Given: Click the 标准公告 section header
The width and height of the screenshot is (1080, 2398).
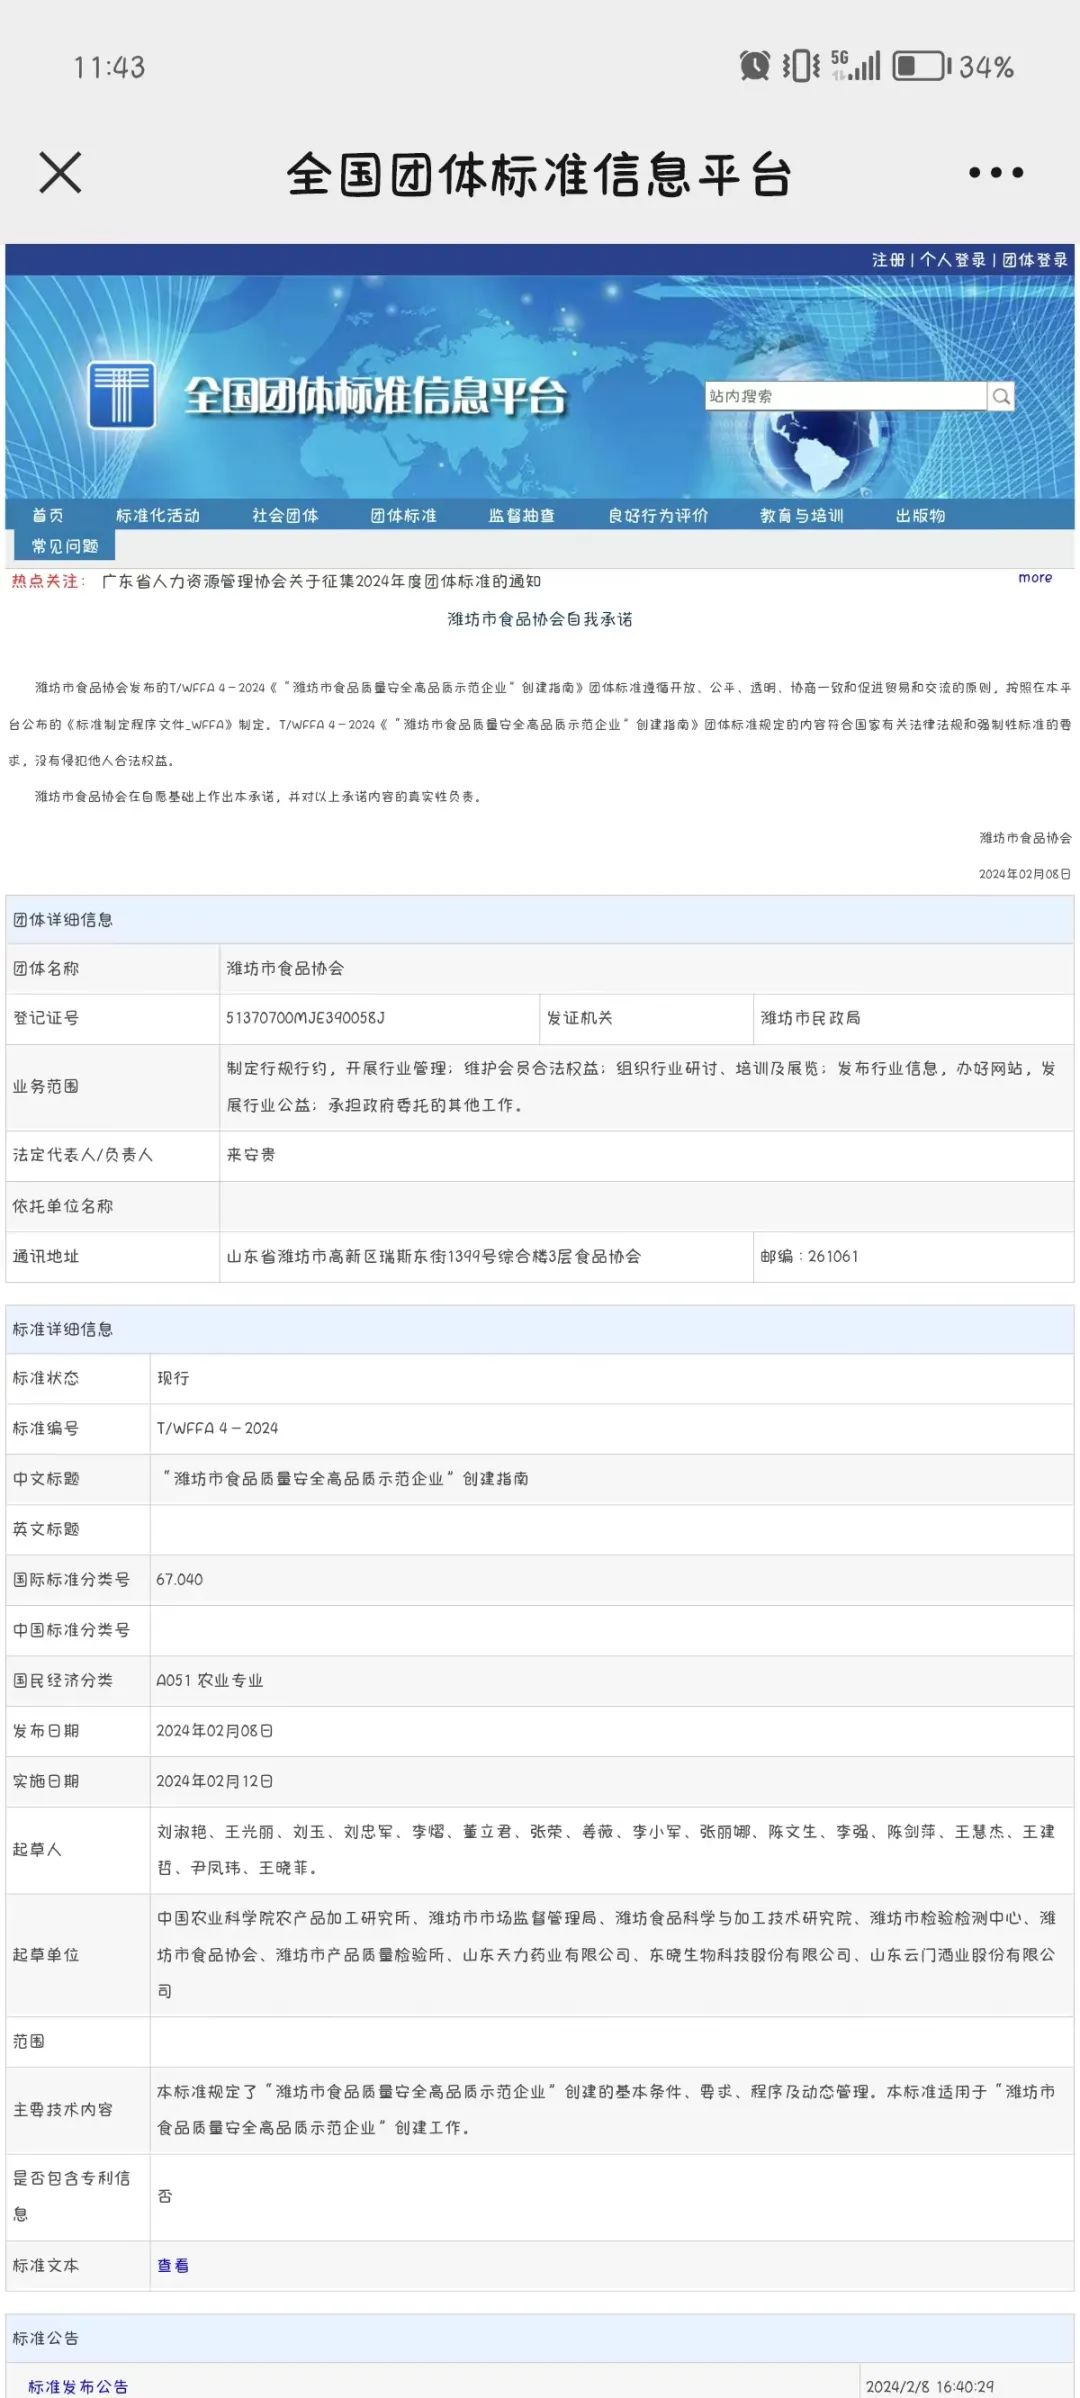Looking at the screenshot, I should pos(540,2338).
